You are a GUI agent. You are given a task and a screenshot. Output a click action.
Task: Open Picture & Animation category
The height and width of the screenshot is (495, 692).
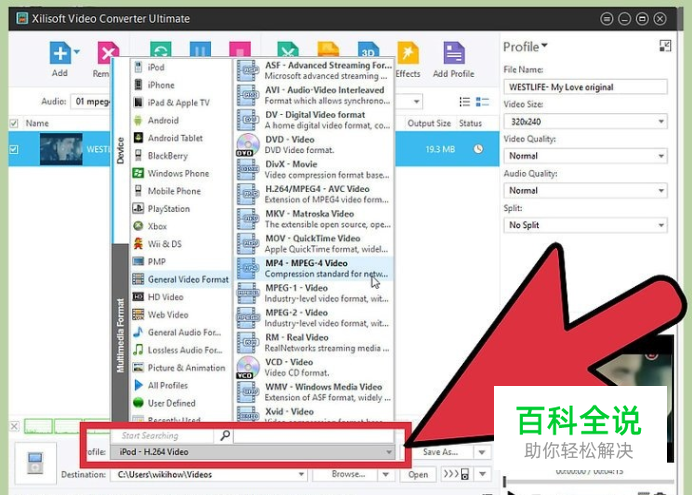[181, 367]
